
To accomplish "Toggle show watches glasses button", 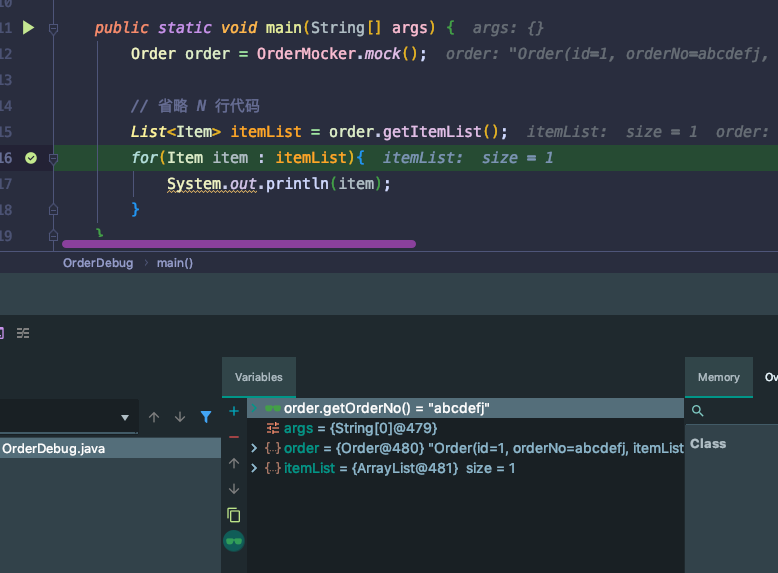I will click(x=234, y=541).
